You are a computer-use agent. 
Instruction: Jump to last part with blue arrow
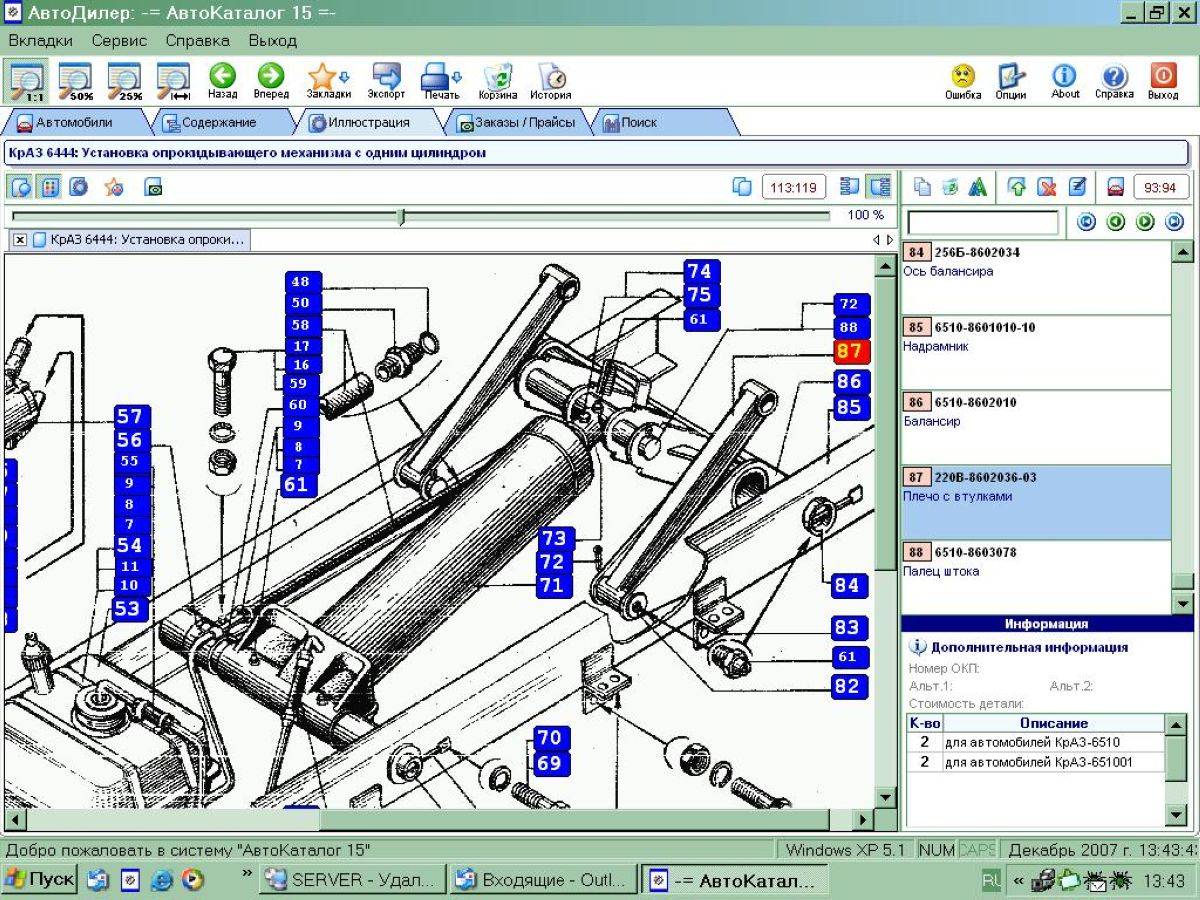pos(1175,222)
